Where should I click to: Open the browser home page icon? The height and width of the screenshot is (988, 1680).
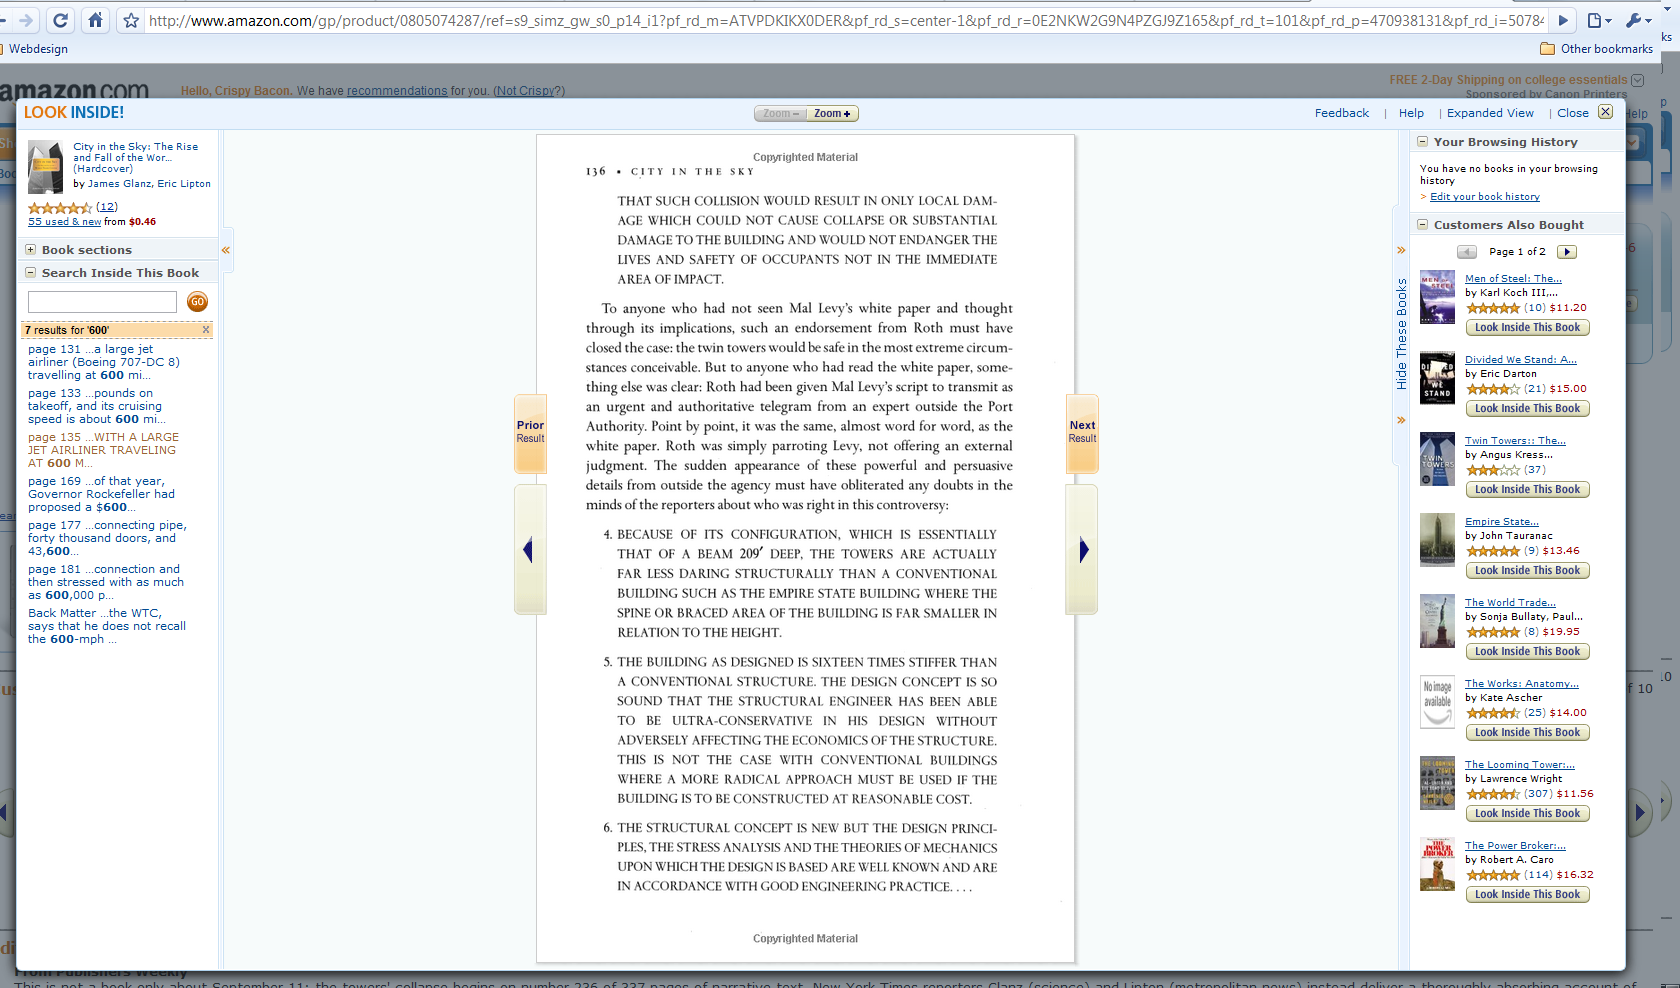[95, 20]
